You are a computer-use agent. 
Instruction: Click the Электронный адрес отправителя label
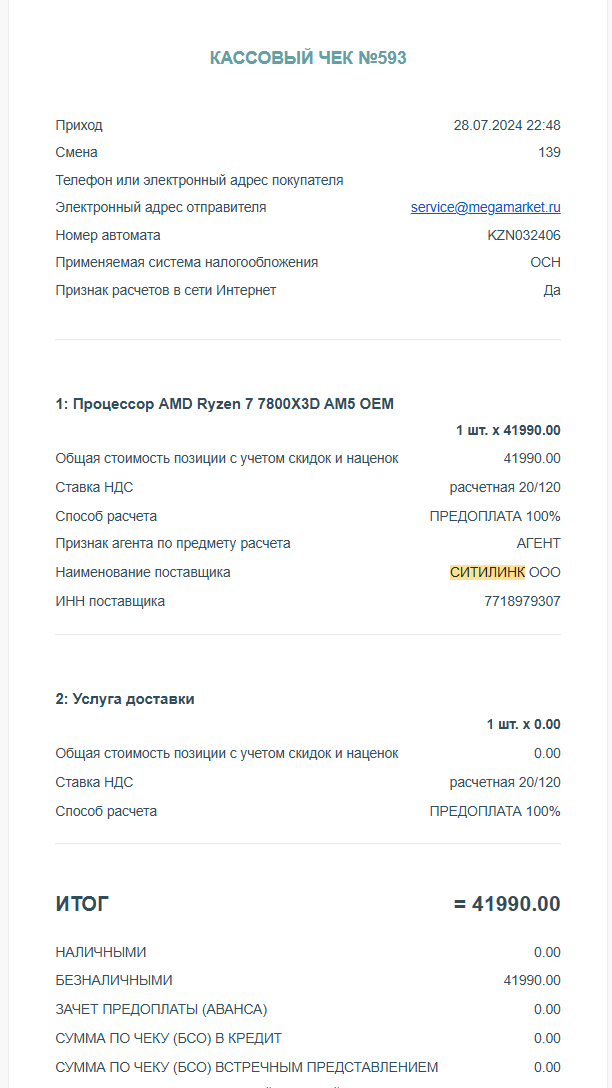[161, 208]
